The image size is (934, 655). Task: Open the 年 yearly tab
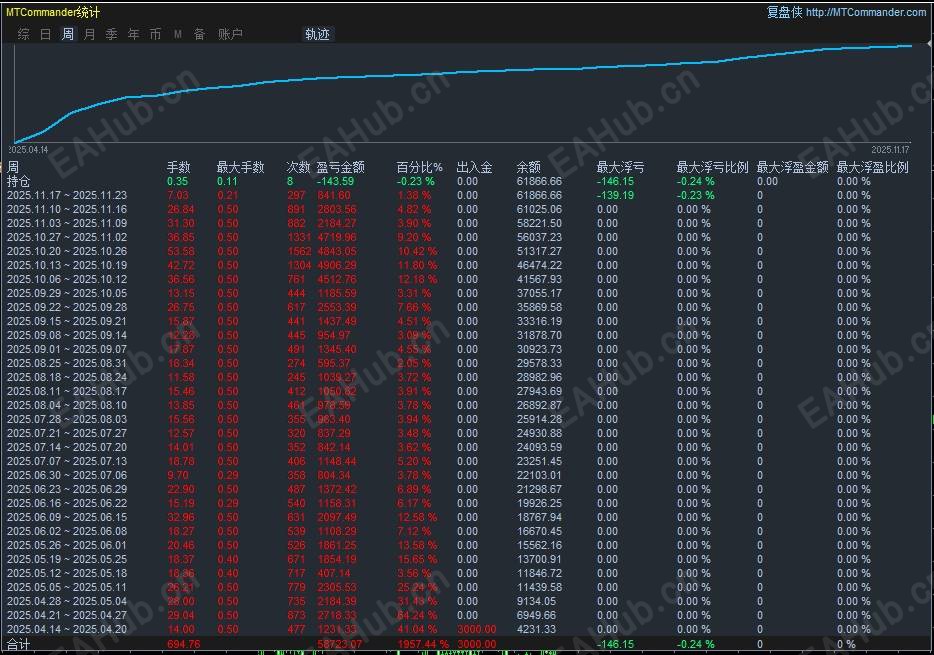tap(133, 35)
